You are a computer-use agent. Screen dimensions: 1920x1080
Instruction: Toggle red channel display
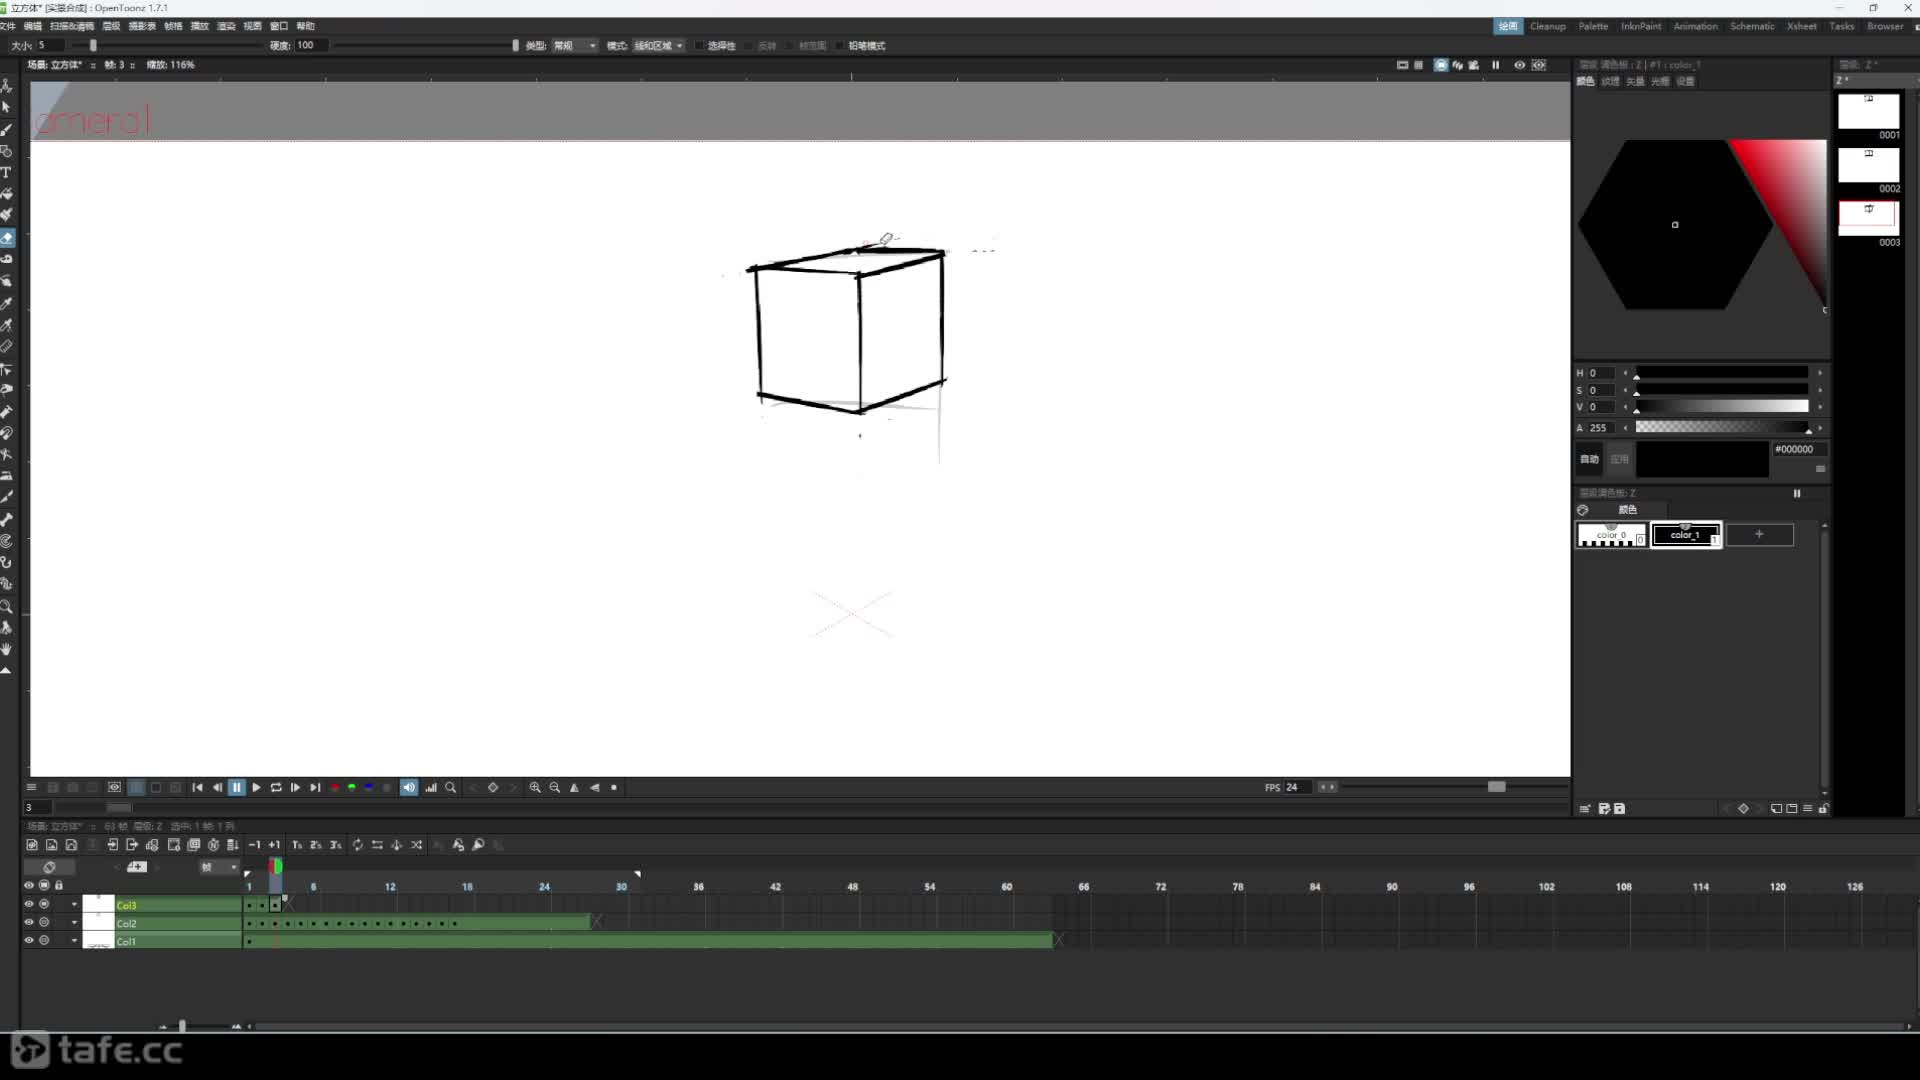point(335,788)
